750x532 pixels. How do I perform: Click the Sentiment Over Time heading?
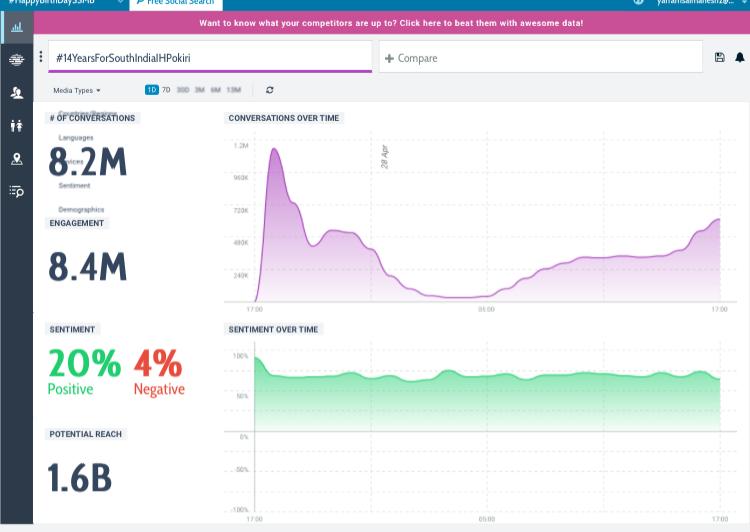[x=273, y=329]
